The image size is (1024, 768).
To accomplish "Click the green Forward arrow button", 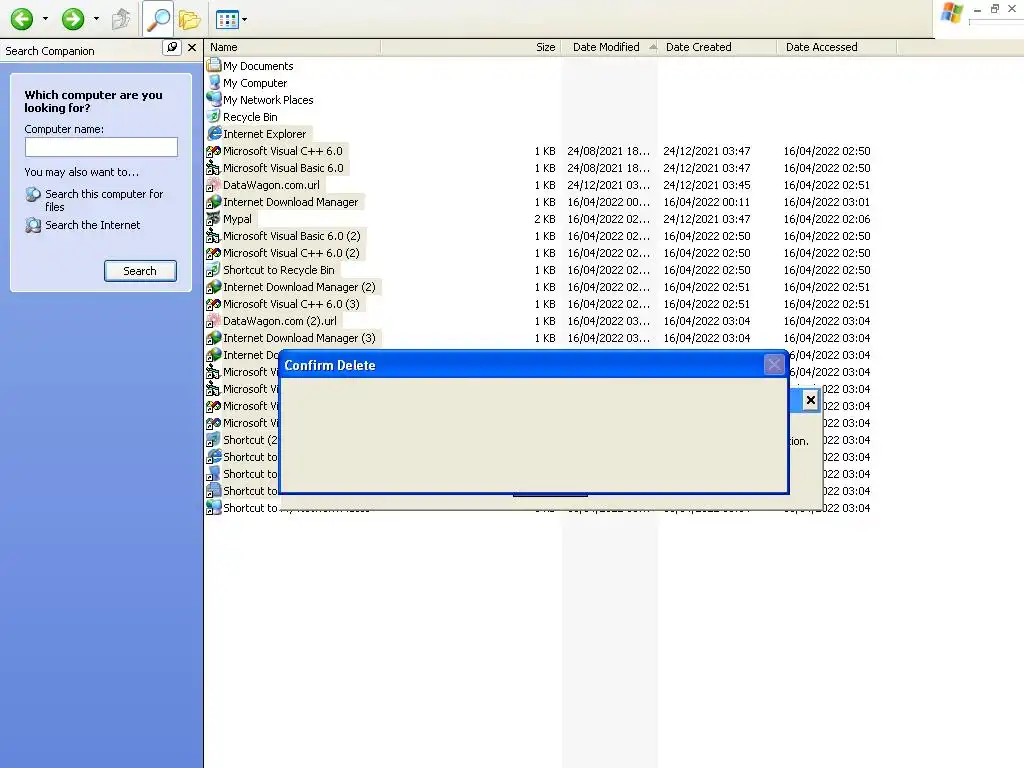I will 72,19.
